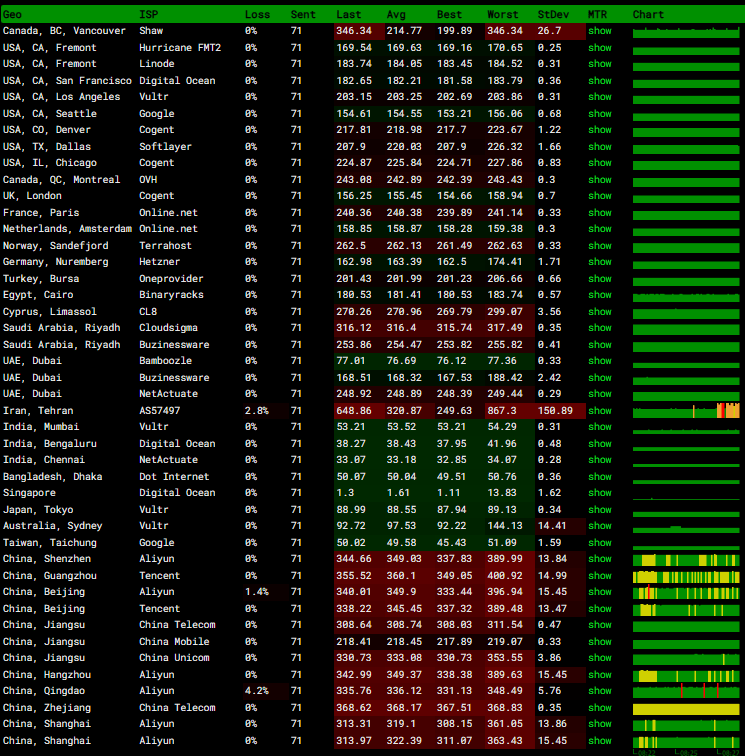The width and height of the screenshot is (745, 756).
Task: Show MTR for Denver Cogent
Action: coord(599,130)
